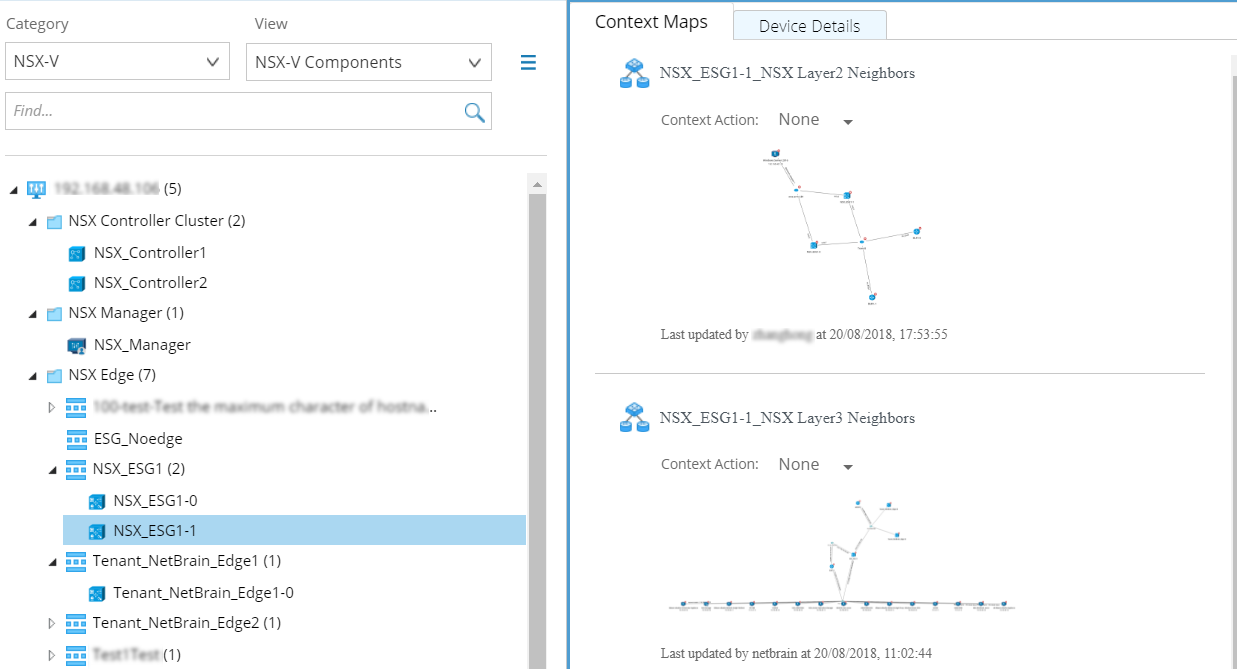This screenshot has height=669, width=1237.
Task: Click the ESG_Noedge edge icon
Action: [76, 439]
